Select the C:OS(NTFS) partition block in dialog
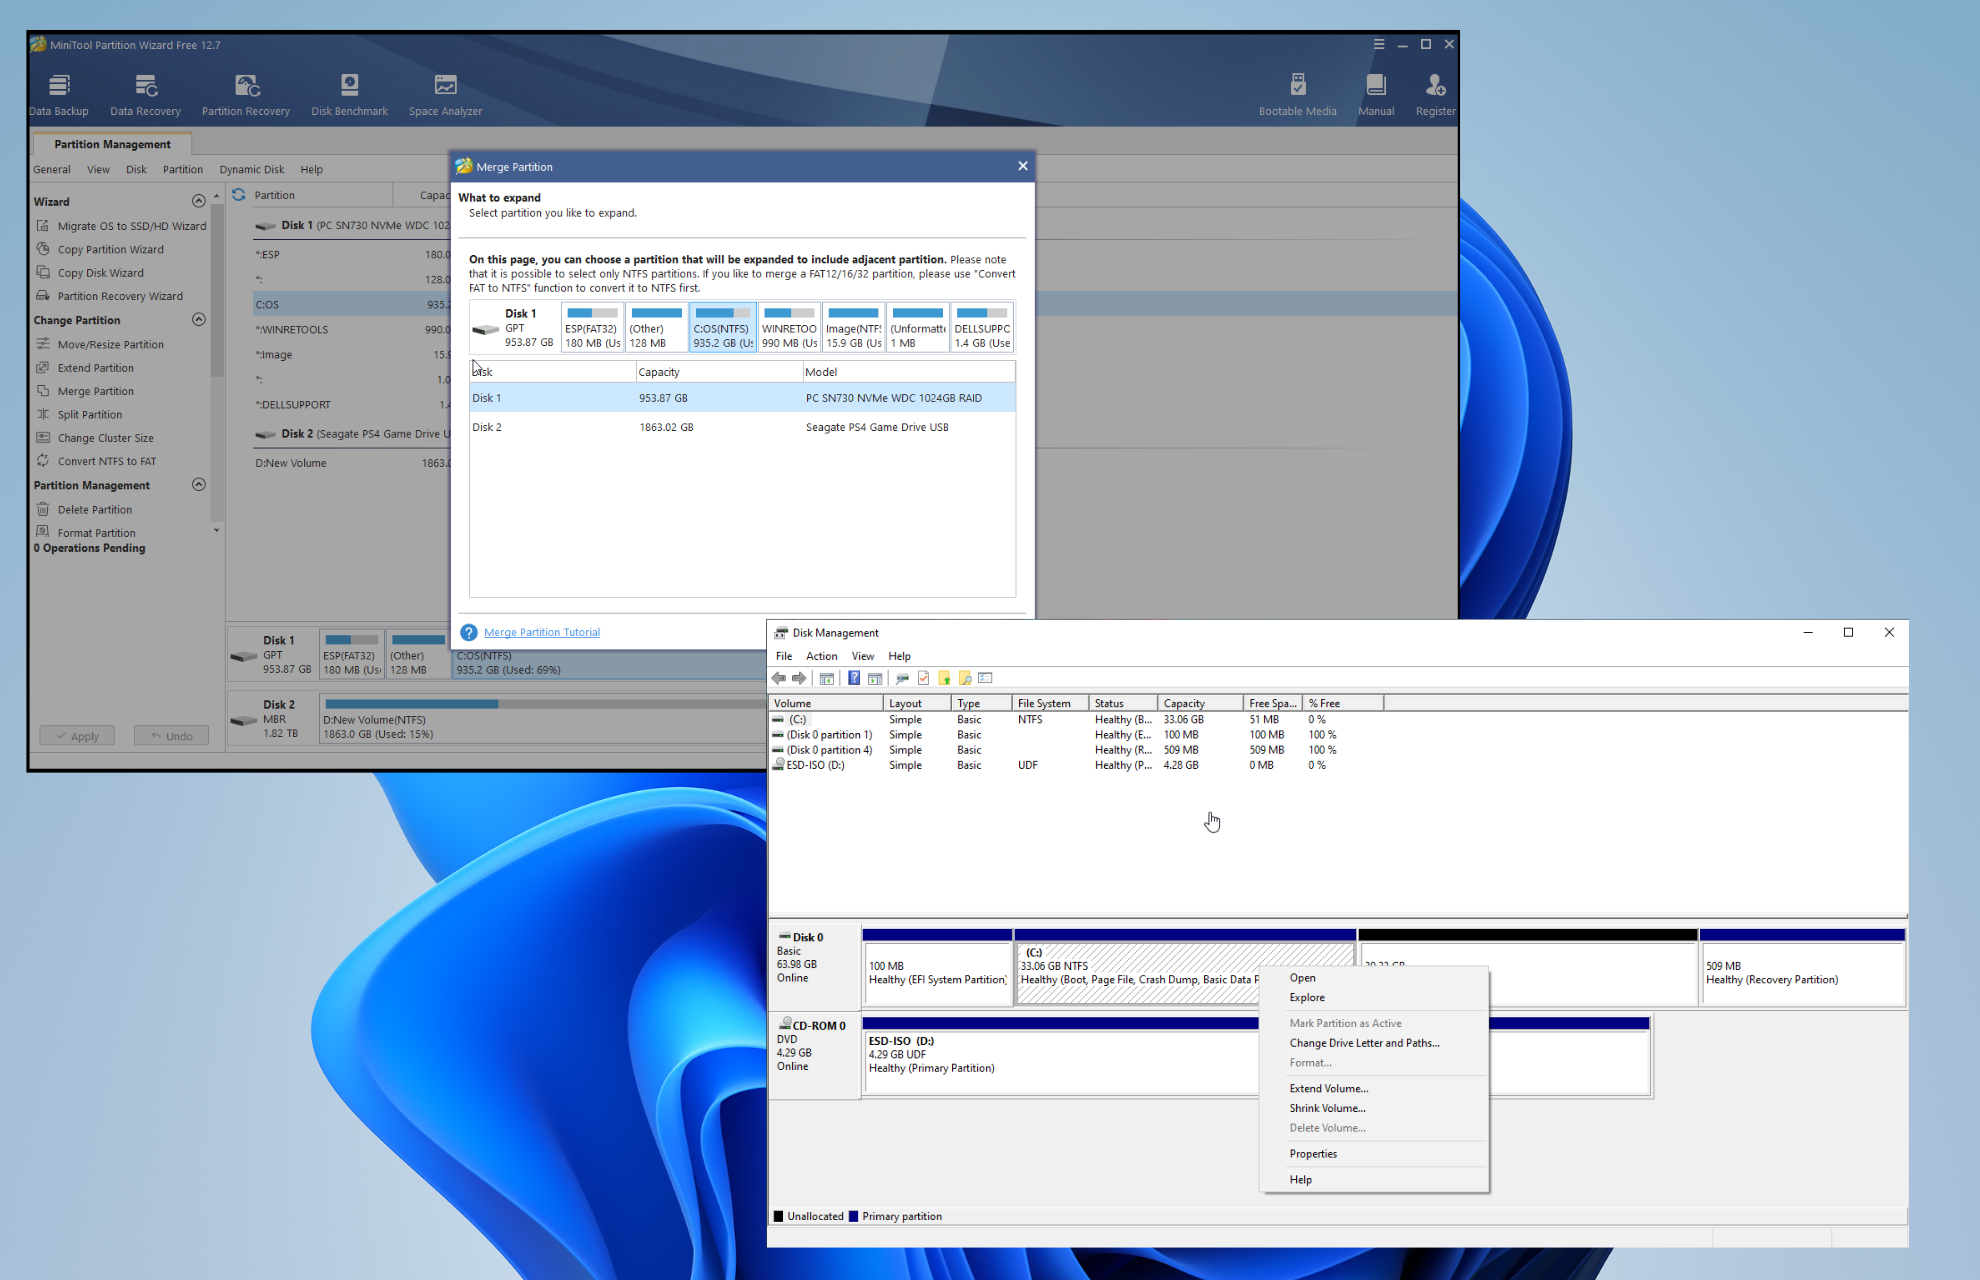The image size is (1980, 1280). [x=722, y=327]
